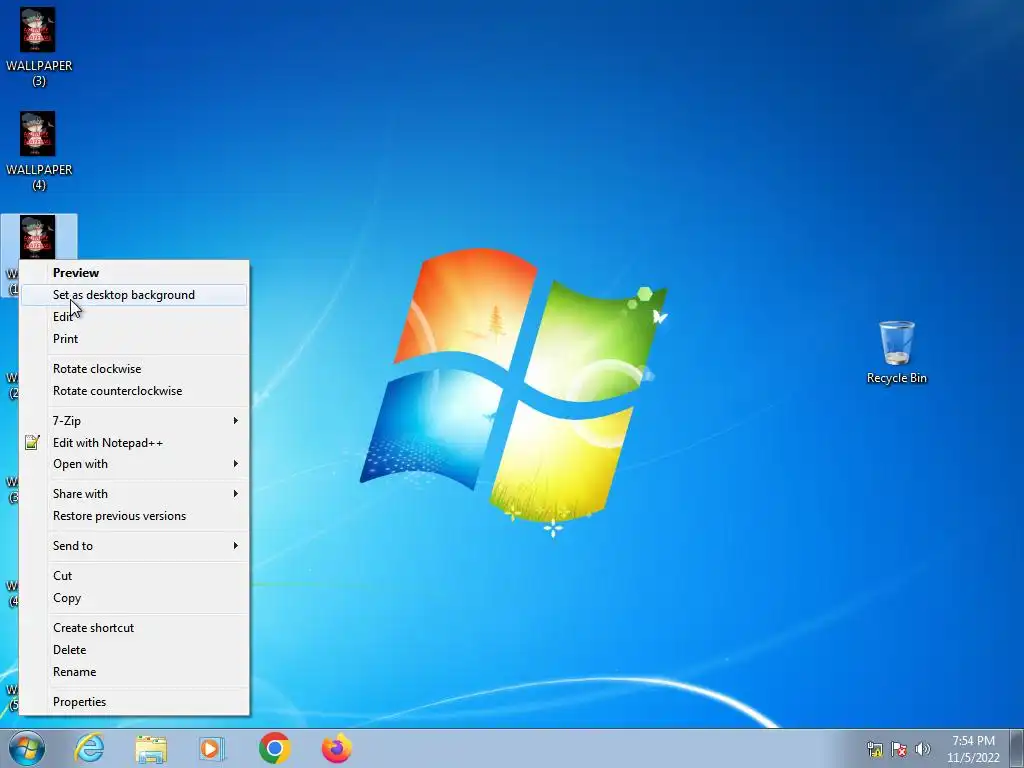The width and height of the screenshot is (1024, 768).
Task: Open the WALLPAPER (3) desktop icon
Action: (39, 46)
